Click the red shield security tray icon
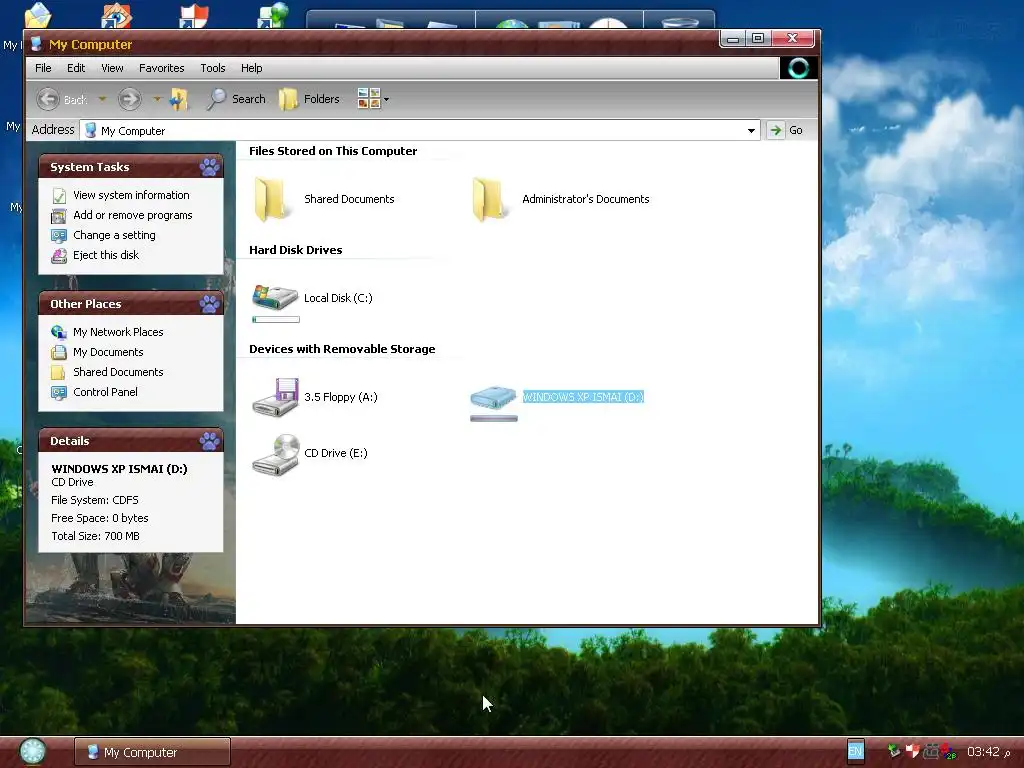This screenshot has height=768, width=1024. (x=912, y=751)
